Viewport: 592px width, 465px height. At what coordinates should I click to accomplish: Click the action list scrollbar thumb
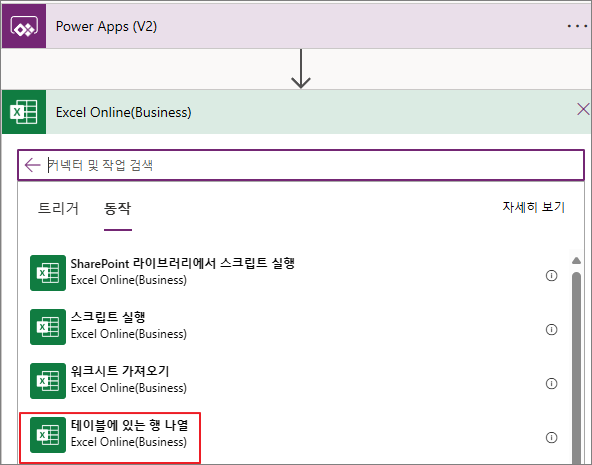point(576,368)
